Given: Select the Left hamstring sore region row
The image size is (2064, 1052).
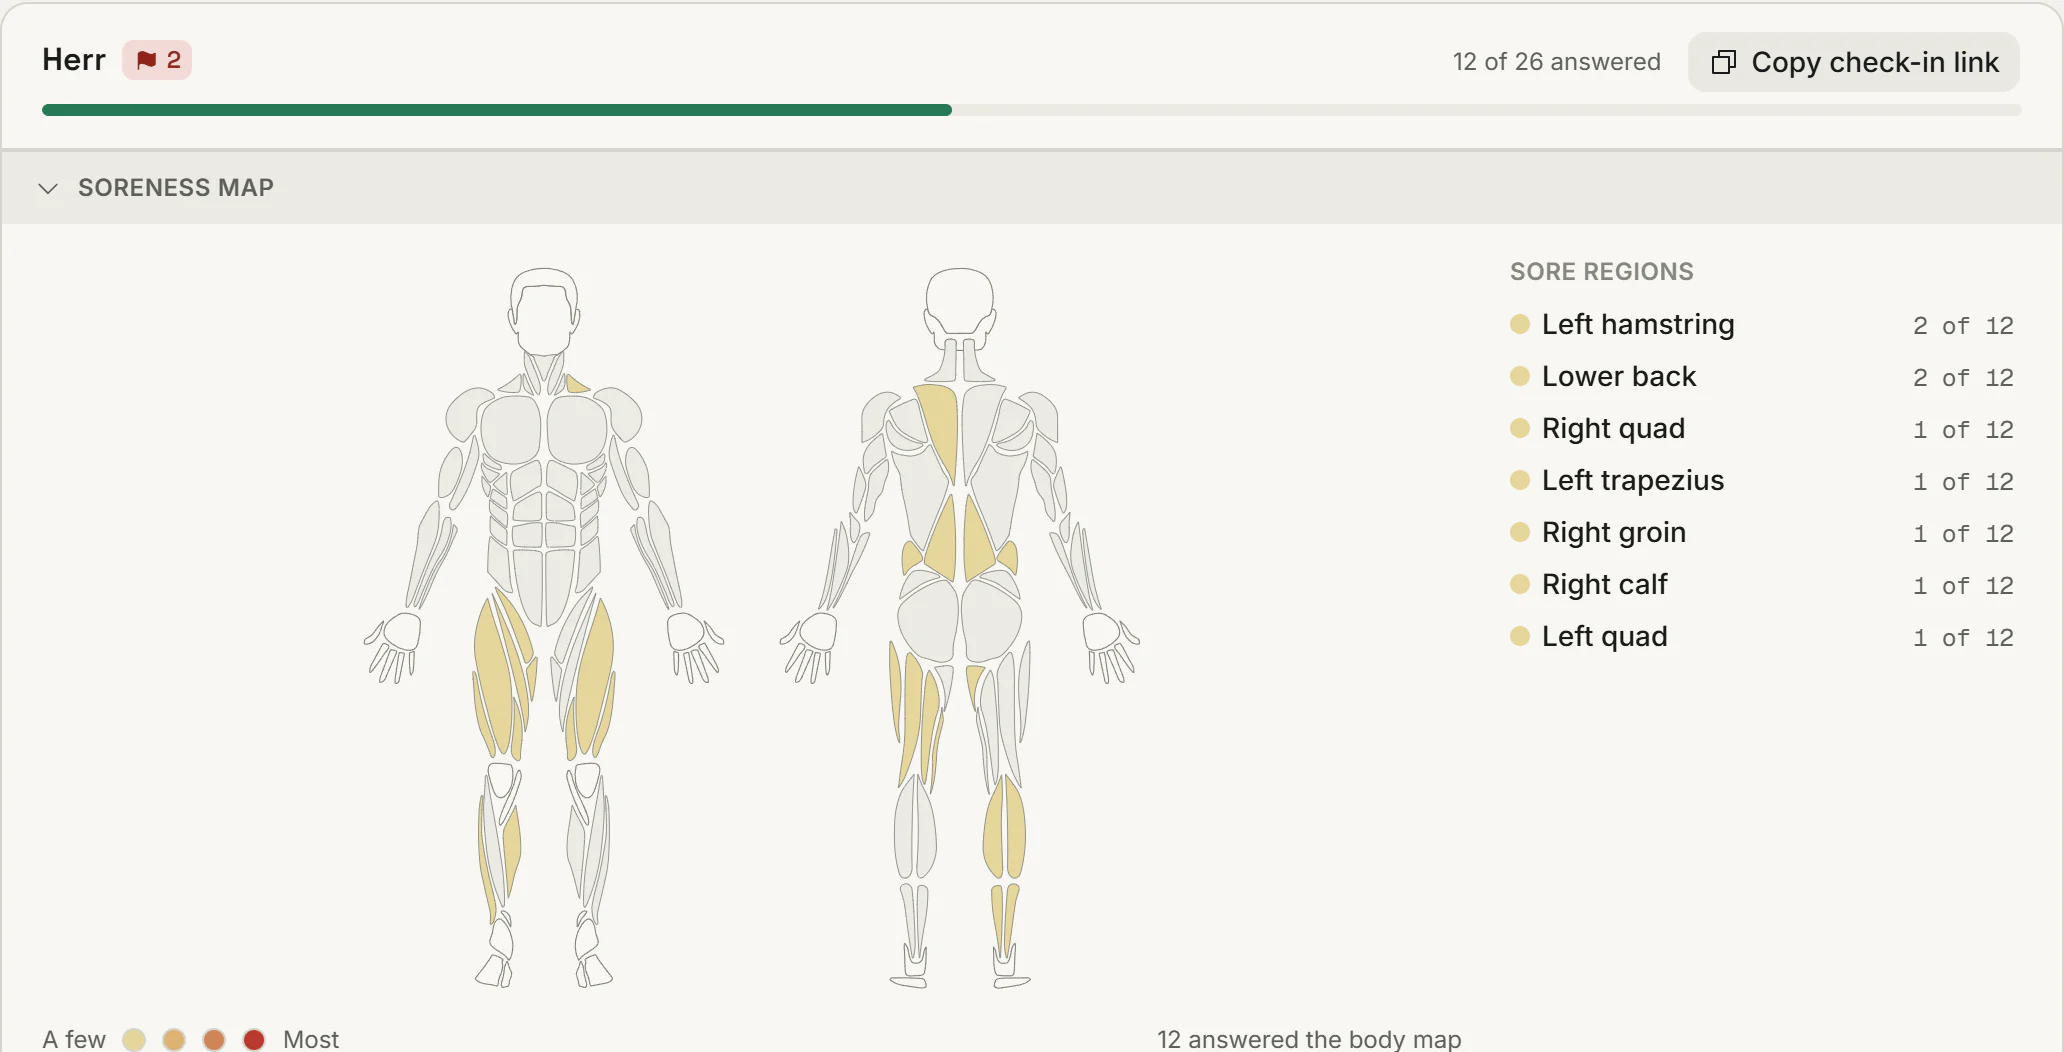Looking at the screenshot, I should 1761,325.
